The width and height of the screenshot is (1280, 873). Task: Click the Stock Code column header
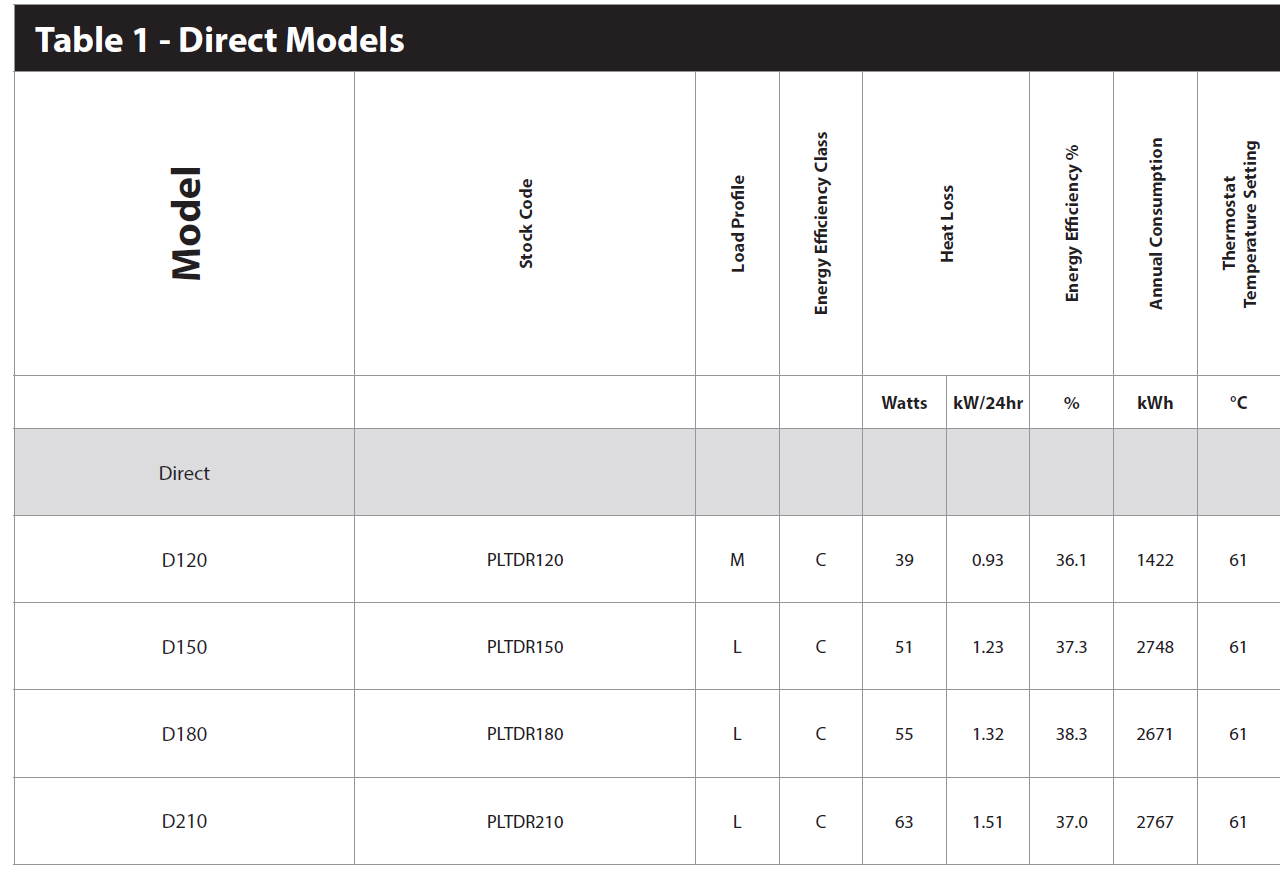526,224
